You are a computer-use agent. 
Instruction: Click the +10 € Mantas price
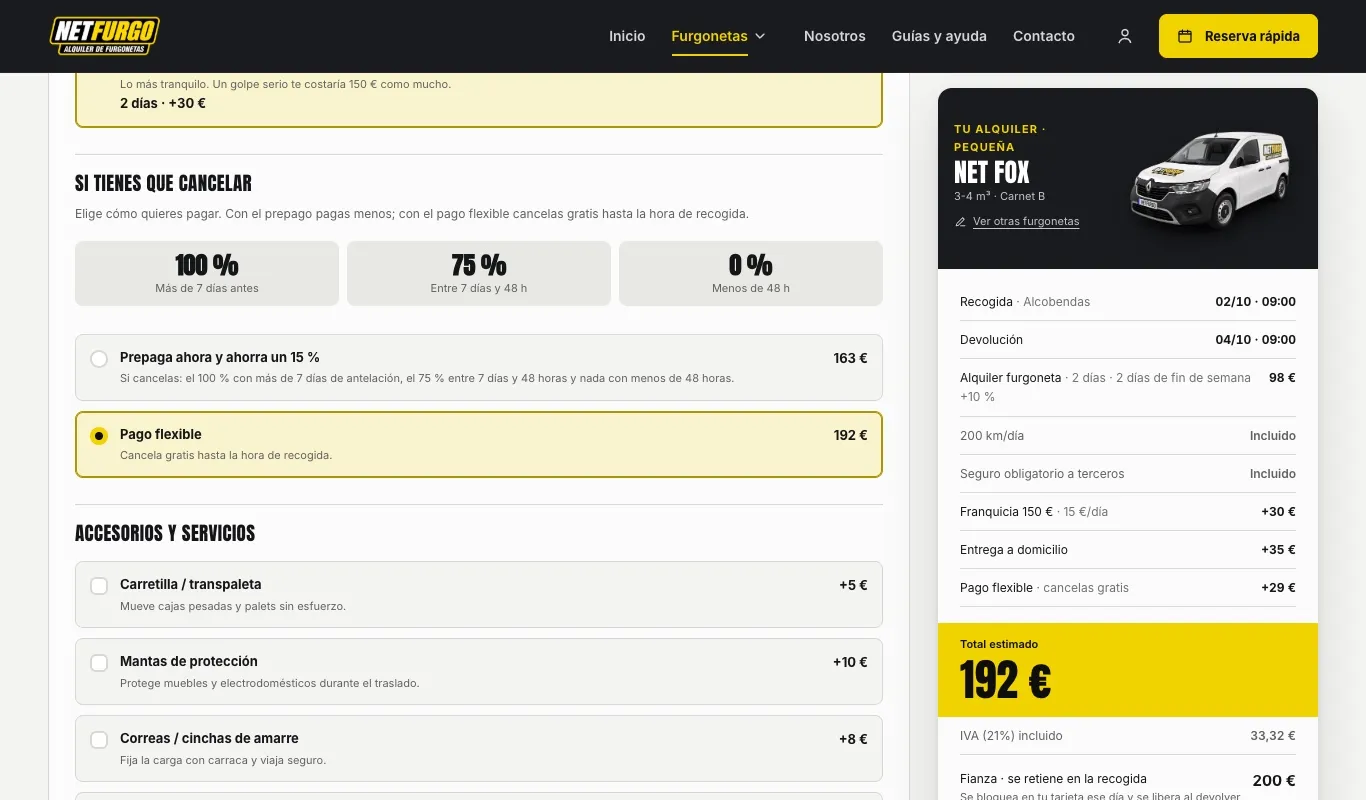[x=850, y=662]
